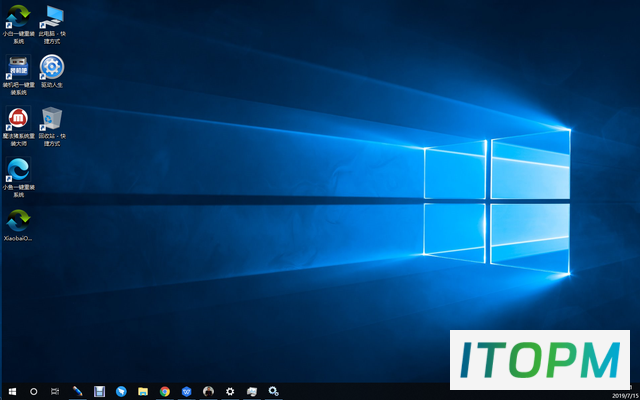This screenshot has width=640, height=400.
Task: Open the floppy disk app on taskbar
Action: 99,391
